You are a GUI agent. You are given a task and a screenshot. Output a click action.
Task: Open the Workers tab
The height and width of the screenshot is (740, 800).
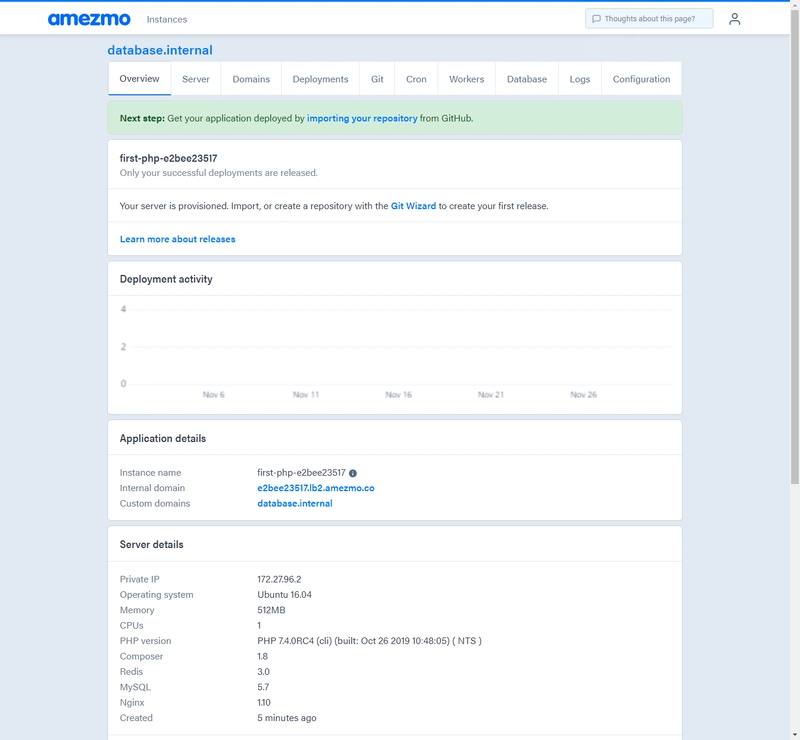pos(466,79)
